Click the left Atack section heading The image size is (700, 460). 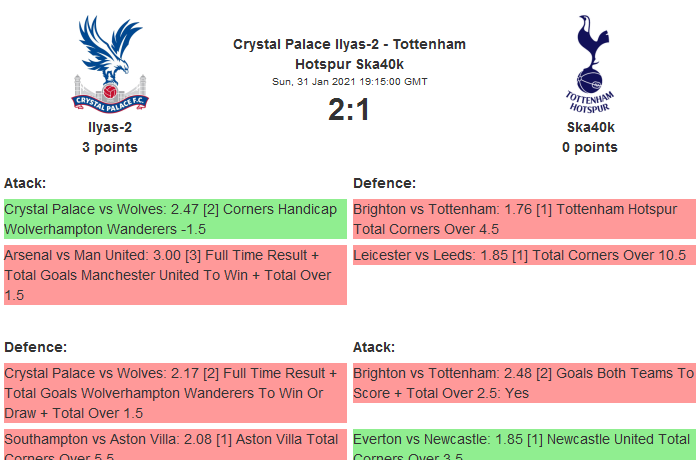pos(25,183)
